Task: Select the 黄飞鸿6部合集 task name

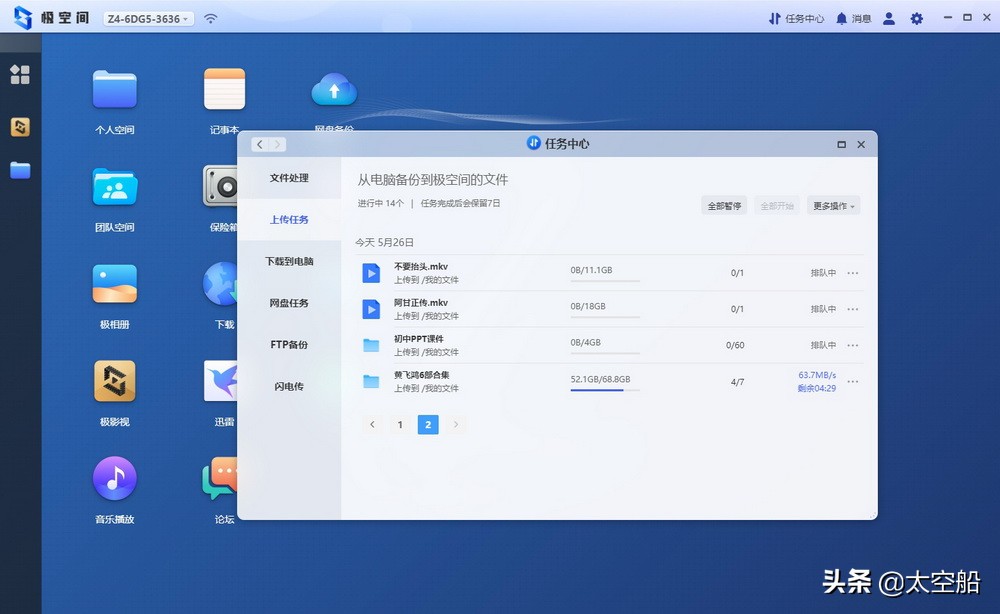Action: pyautogui.click(x=422, y=376)
